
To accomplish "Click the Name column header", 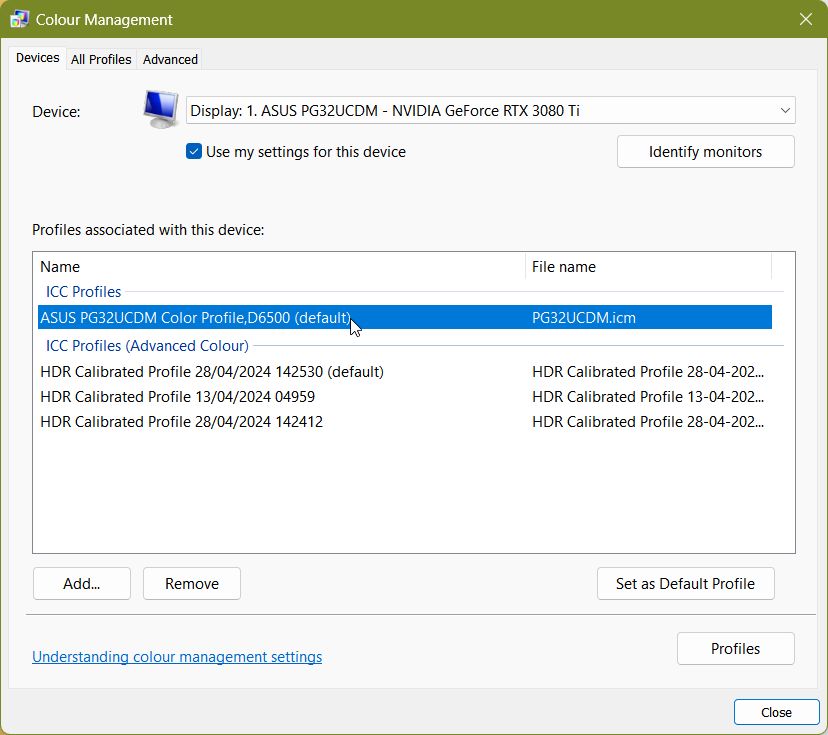I will click(280, 267).
